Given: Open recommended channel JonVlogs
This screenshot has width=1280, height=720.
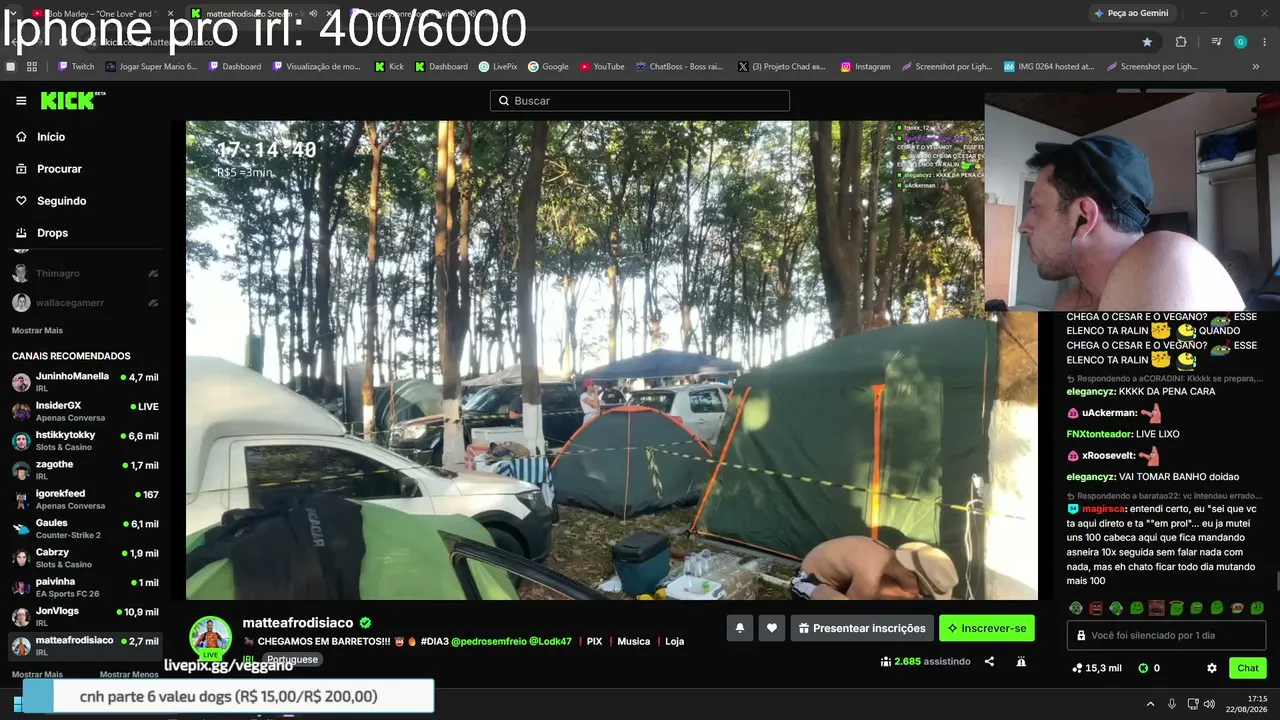Looking at the screenshot, I should click(85, 616).
